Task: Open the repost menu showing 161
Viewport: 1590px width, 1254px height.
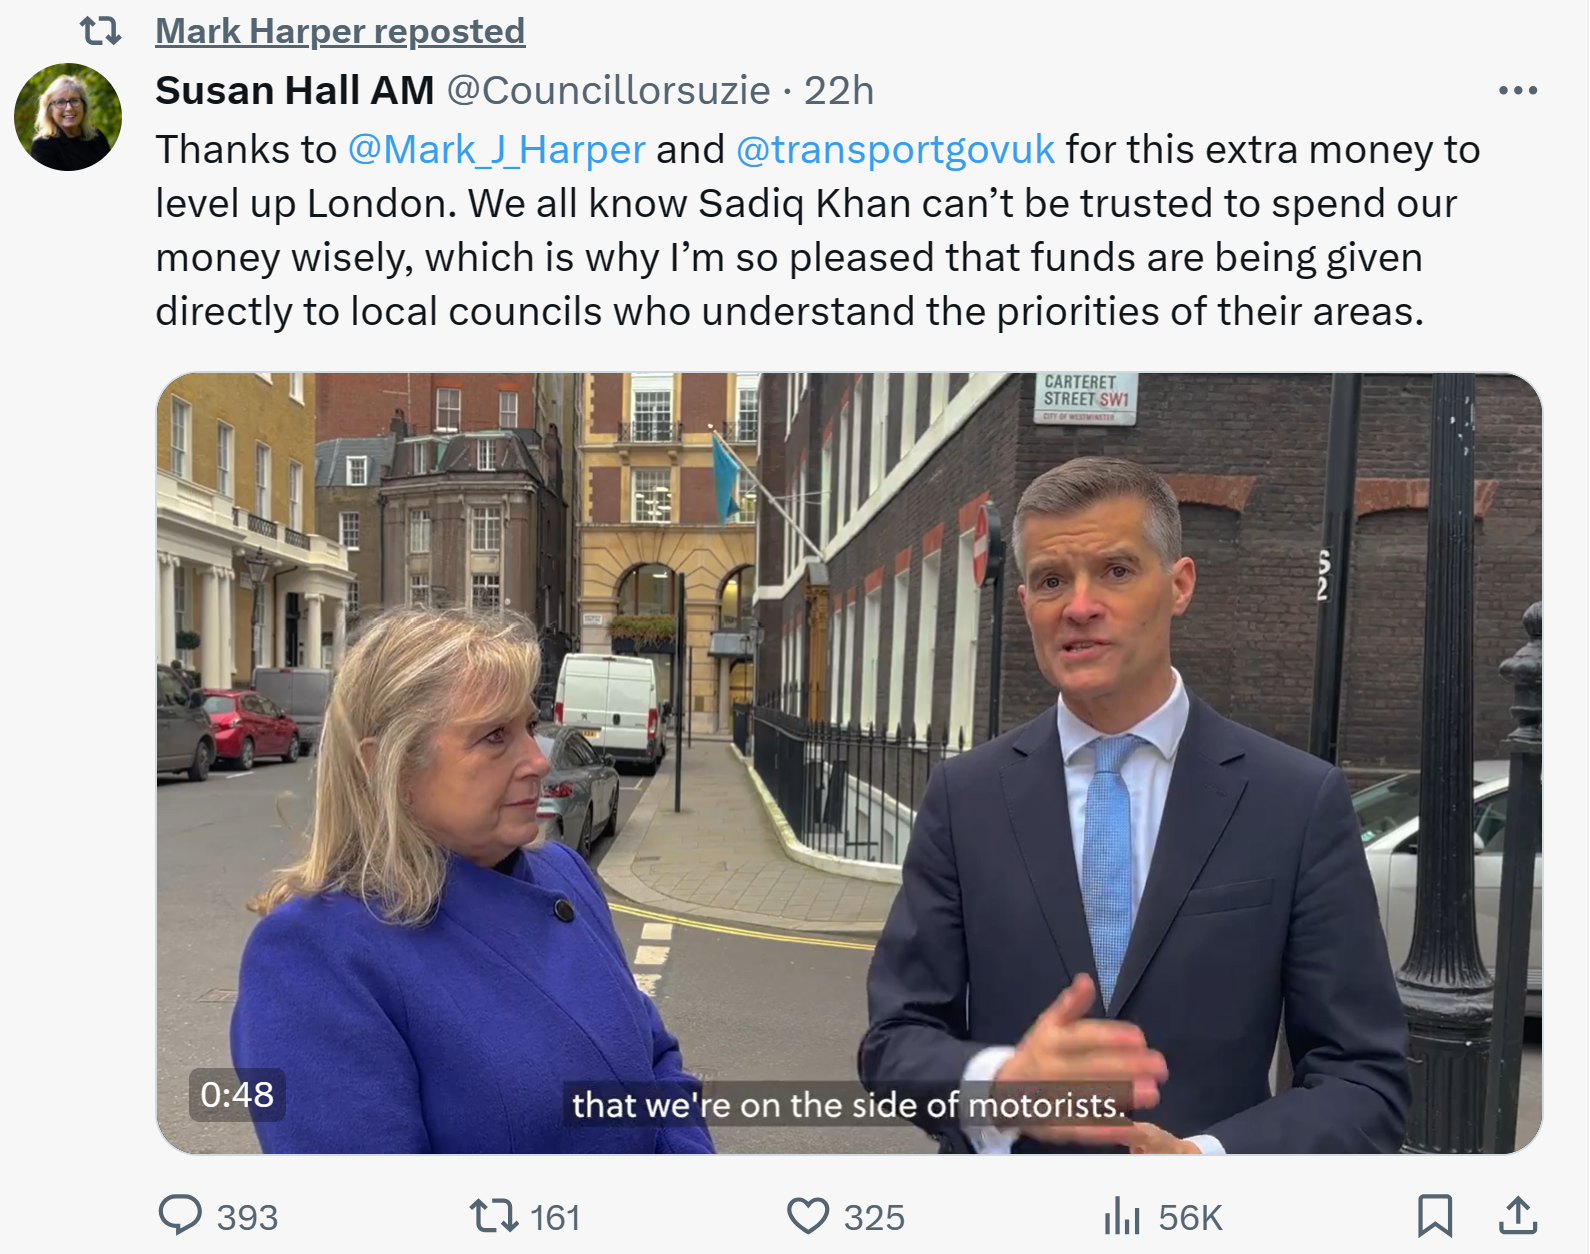Action: (x=494, y=1216)
